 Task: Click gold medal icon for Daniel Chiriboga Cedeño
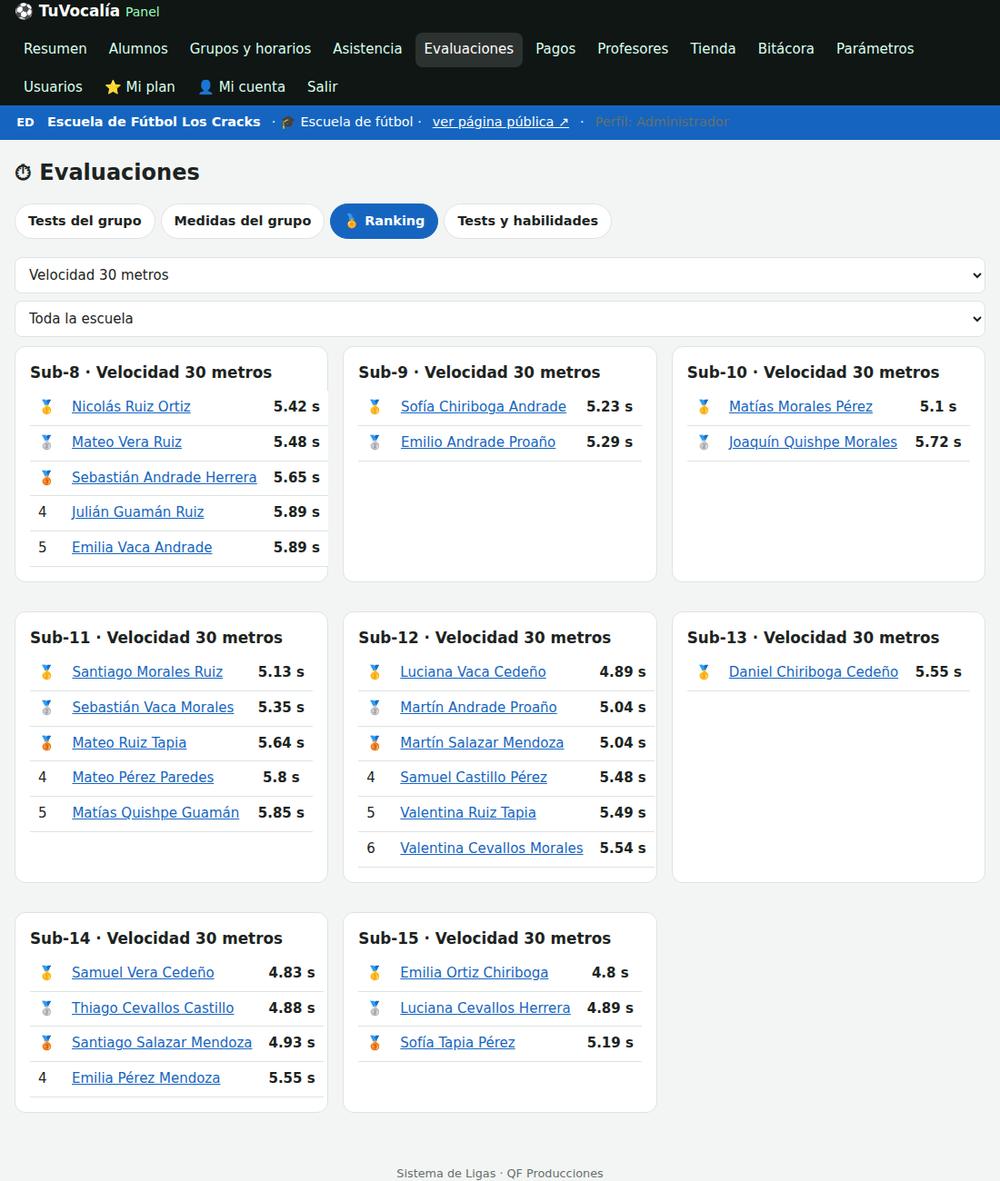click(x=704, y=672)
